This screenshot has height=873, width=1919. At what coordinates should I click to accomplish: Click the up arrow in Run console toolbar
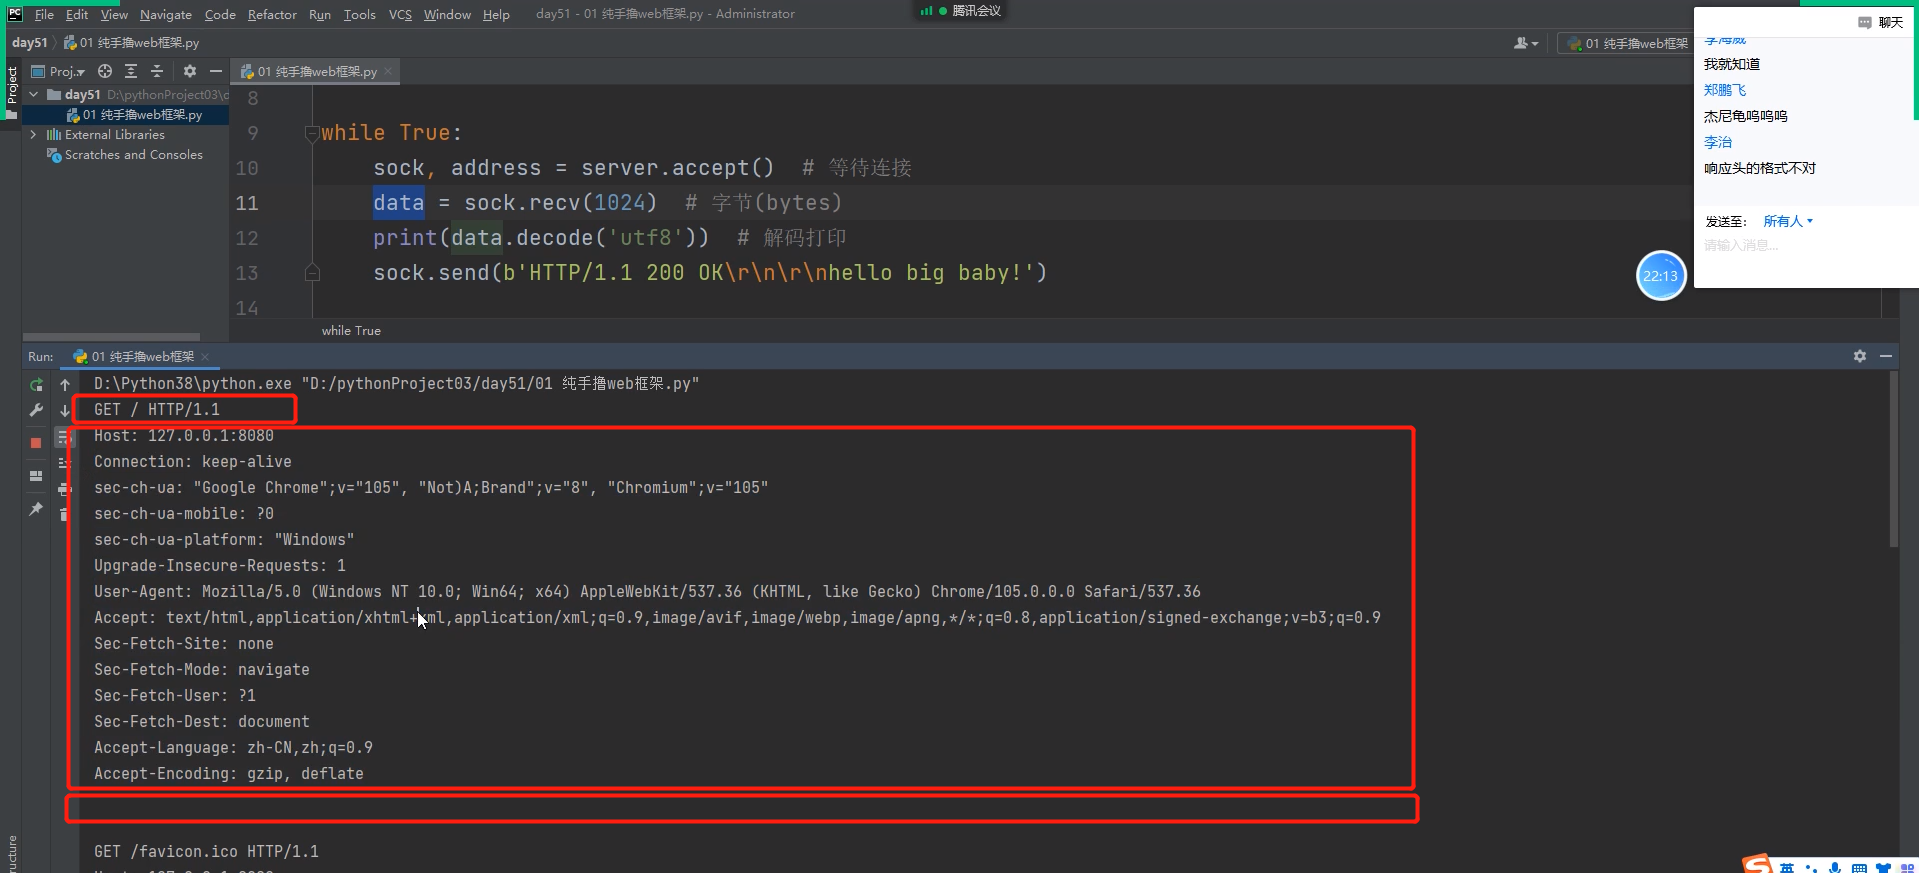pos(65,385)
